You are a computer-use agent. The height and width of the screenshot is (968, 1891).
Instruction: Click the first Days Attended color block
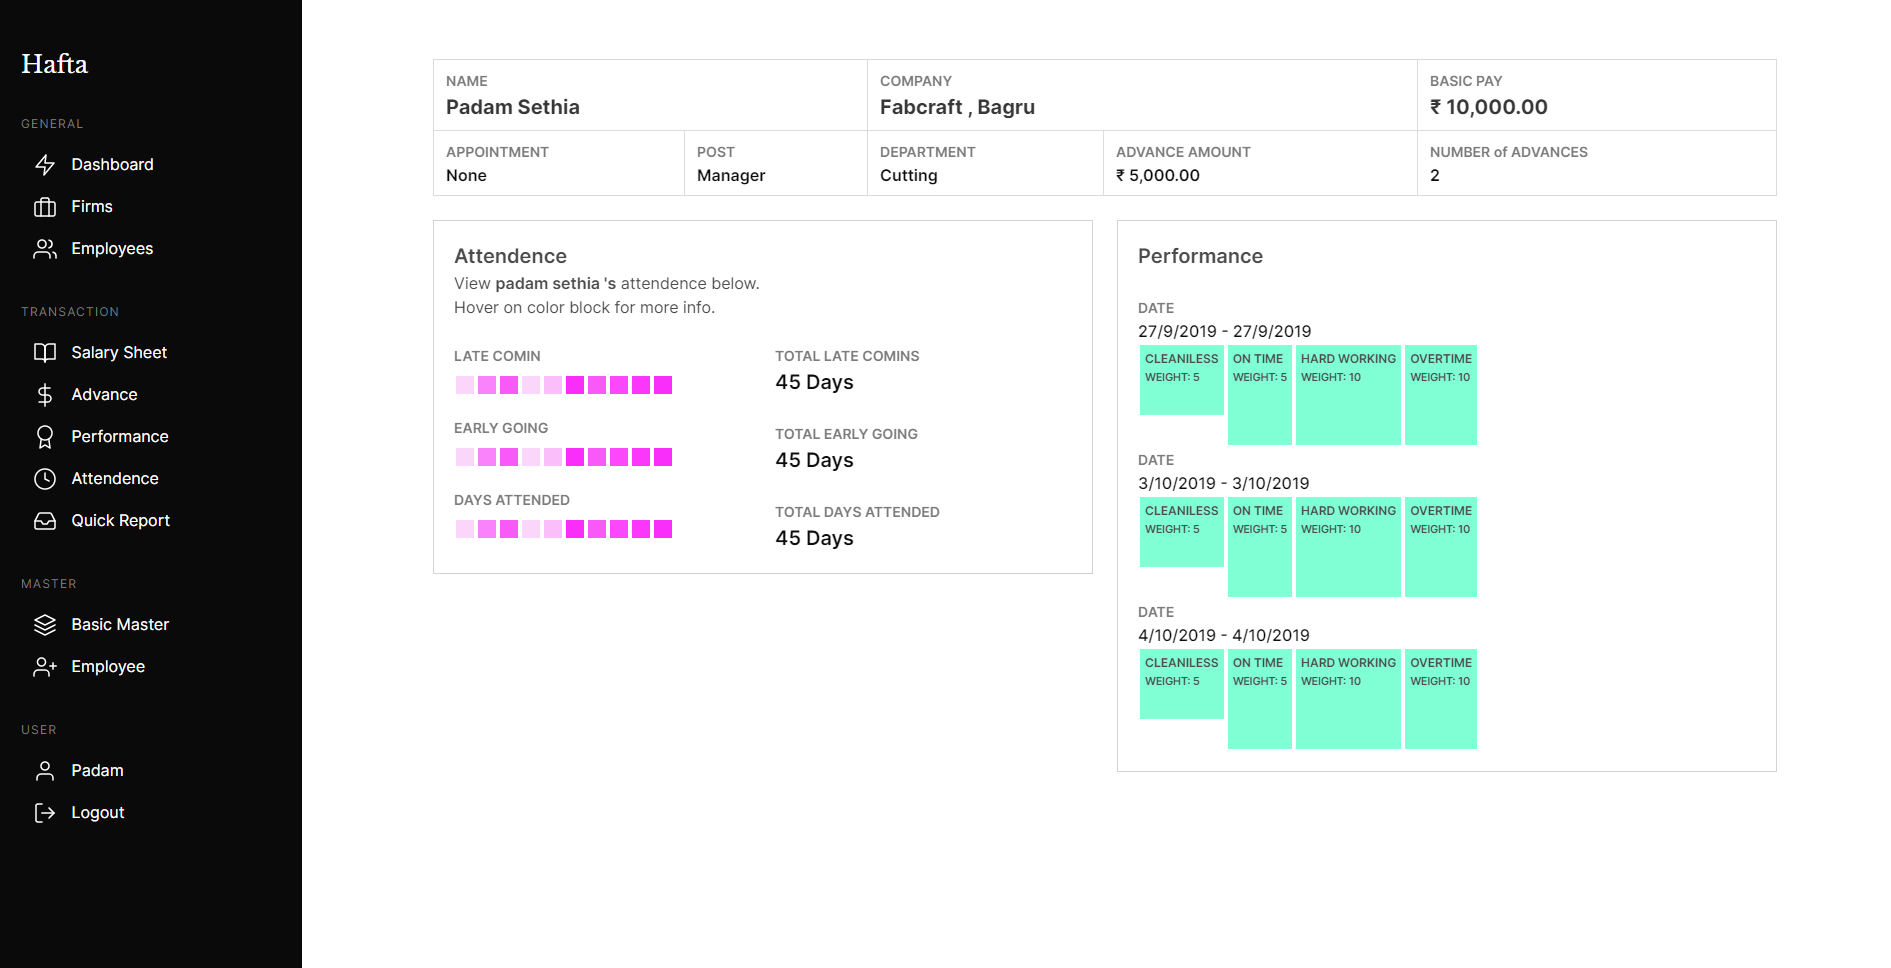465,529
